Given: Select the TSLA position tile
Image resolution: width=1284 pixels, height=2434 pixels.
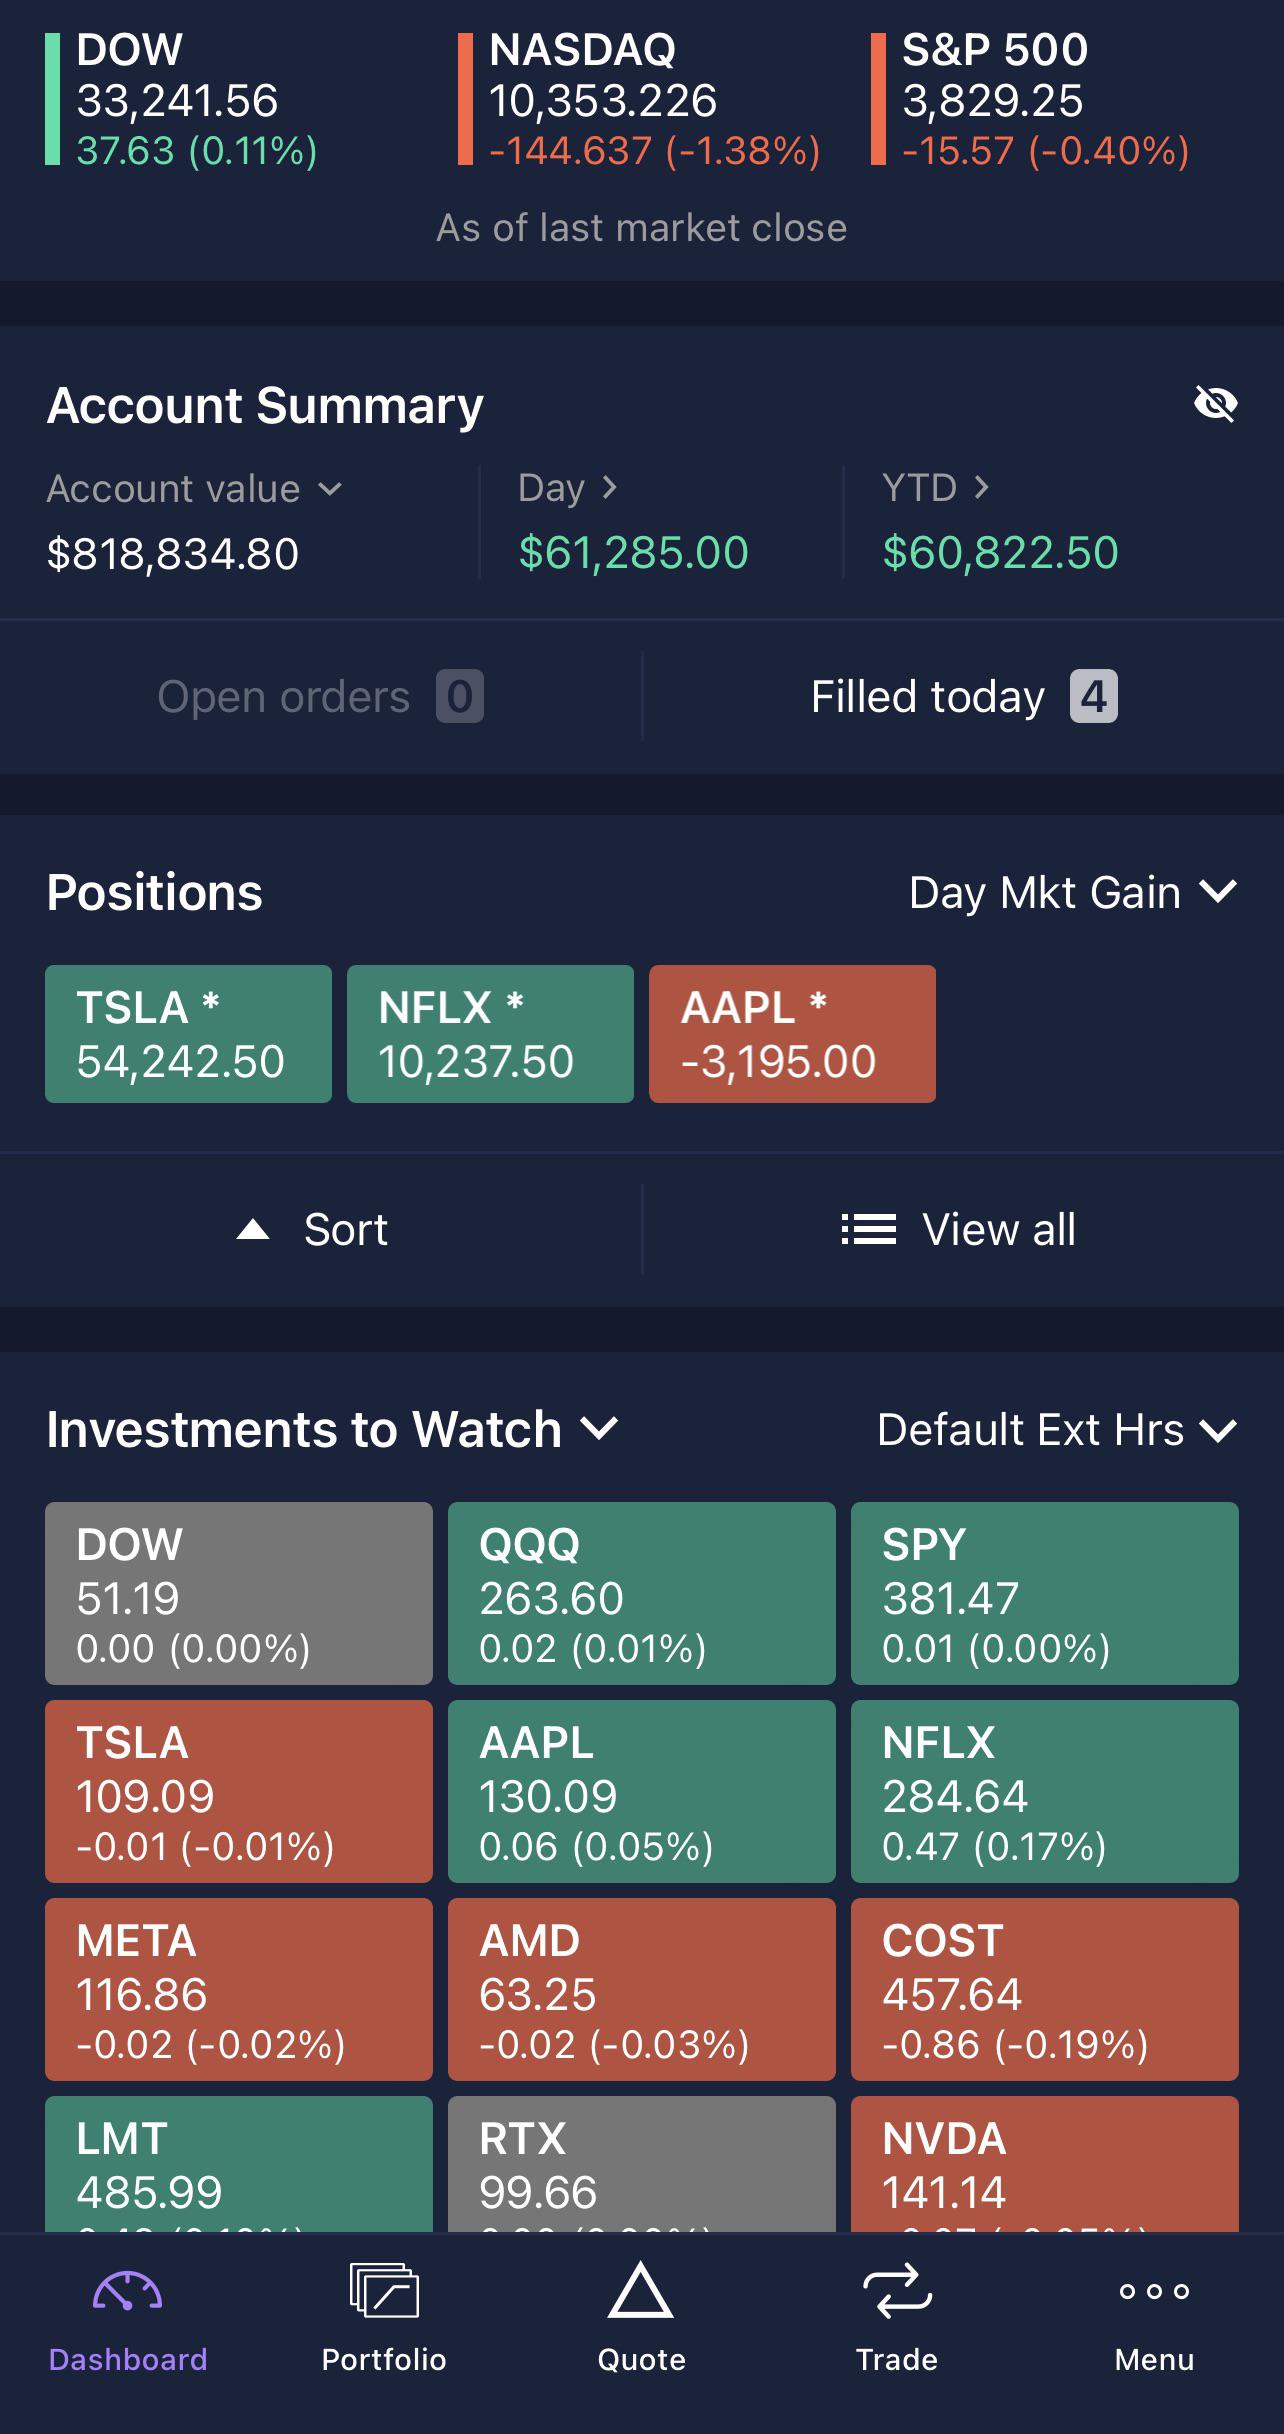Looking at the screenshot, I should pyautogui.click(x=188, y=1034).
